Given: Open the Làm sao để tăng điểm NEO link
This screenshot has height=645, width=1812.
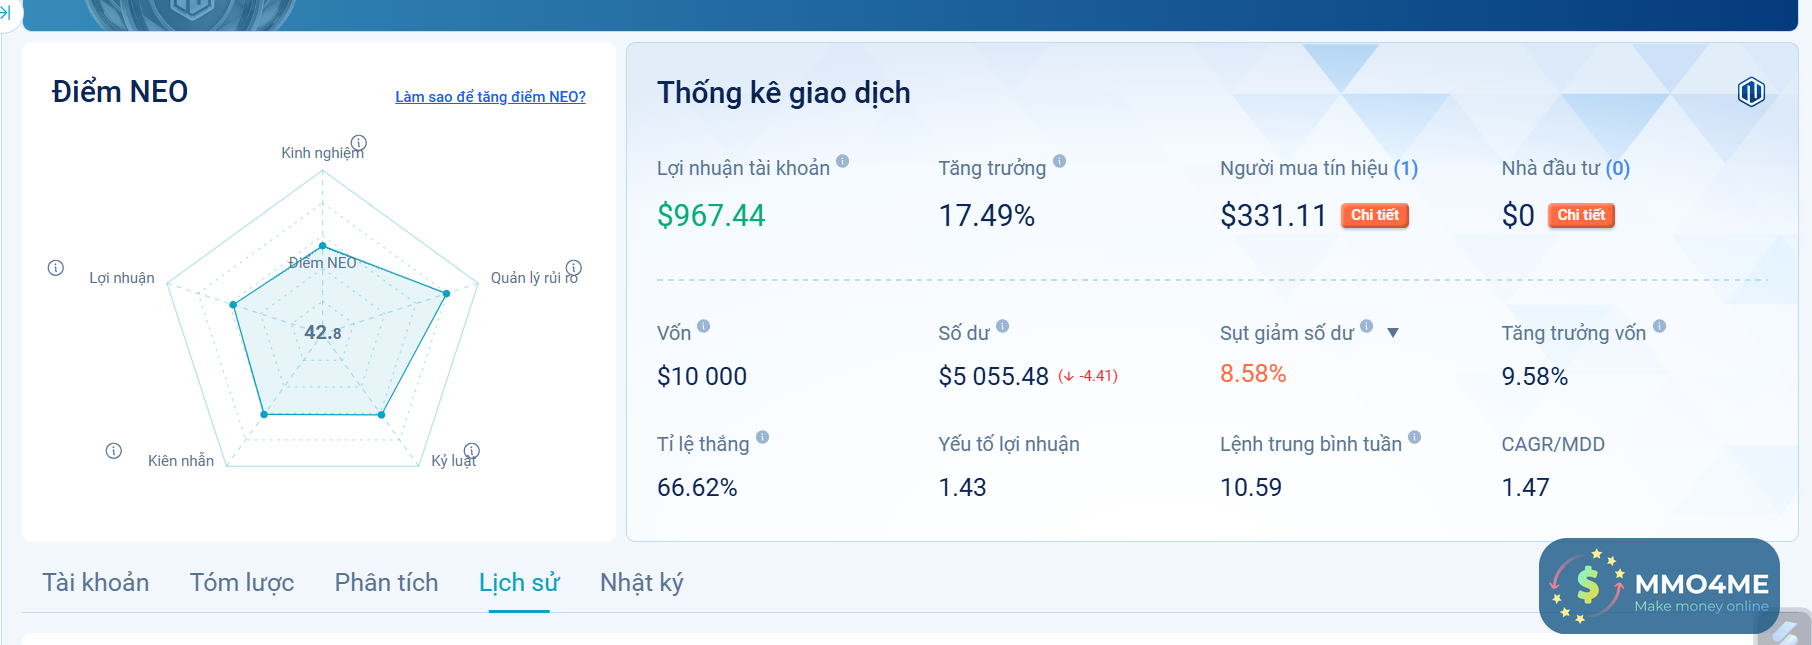Looking at the screenshot, I should click(490, 97).
